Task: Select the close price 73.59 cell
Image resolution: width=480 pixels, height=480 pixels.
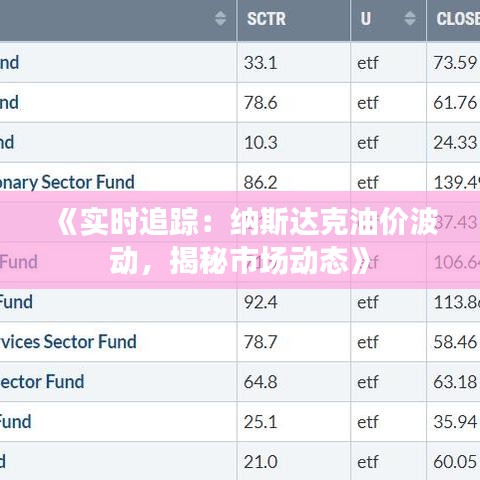Action: tap(454, 63)
